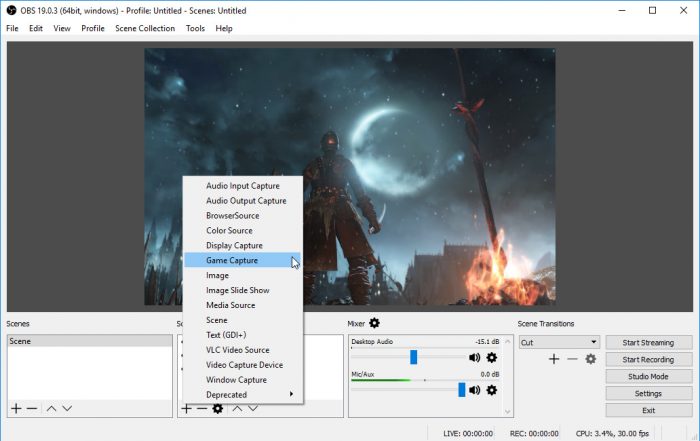Choose BrowserSource from the list

click(x=243, y=216)
